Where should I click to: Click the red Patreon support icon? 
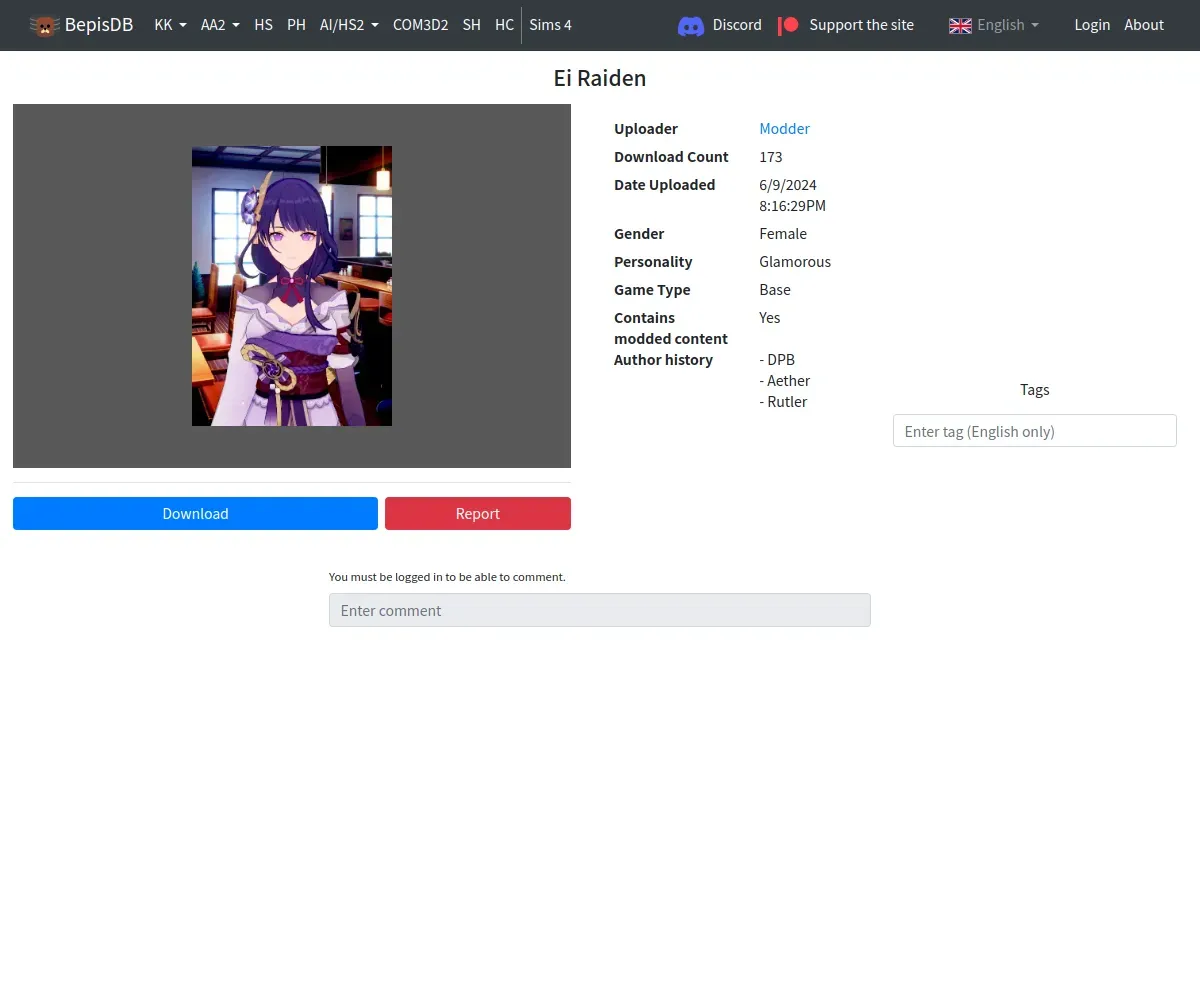tap(789, 25)
